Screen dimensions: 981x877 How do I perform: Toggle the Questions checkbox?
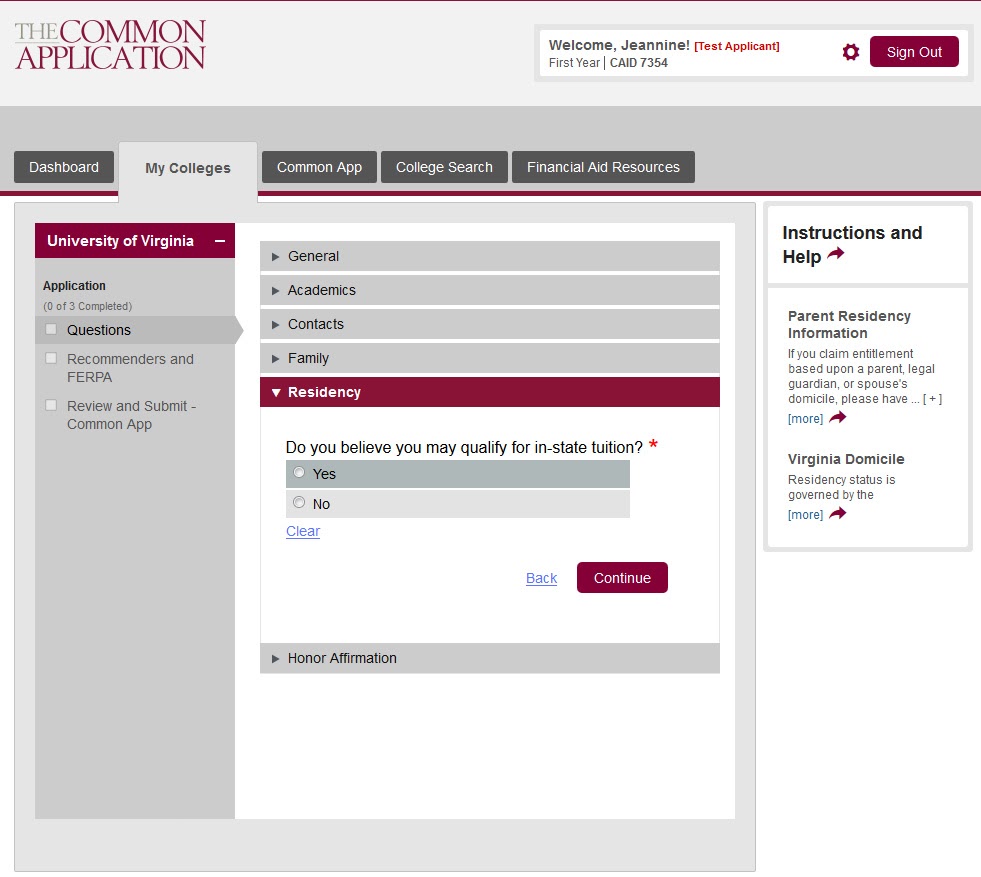click(51, 329)
